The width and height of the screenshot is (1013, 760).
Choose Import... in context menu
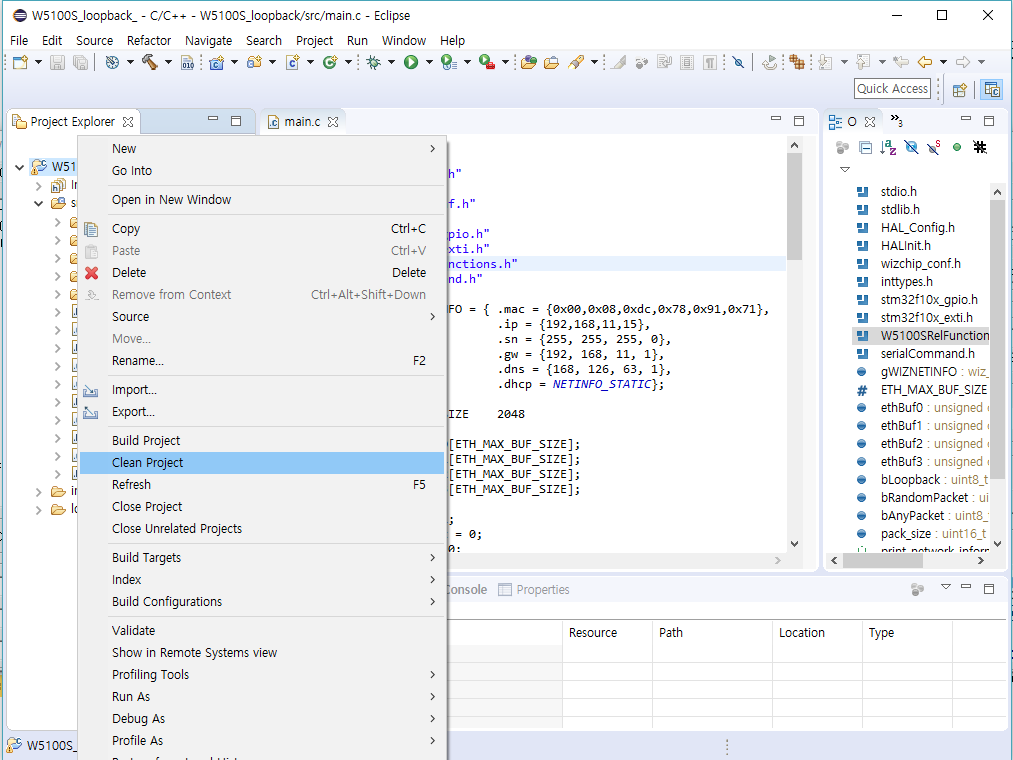(262, 390)
